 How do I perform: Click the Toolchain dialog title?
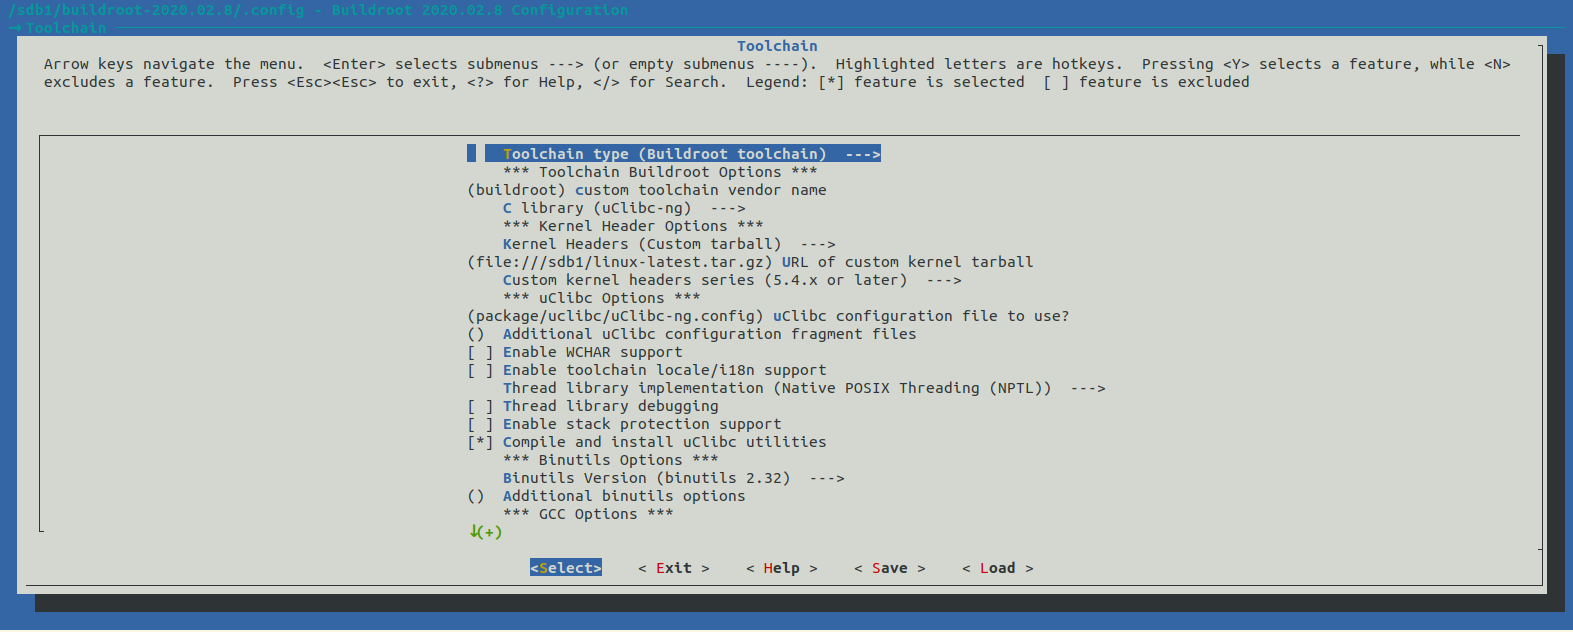[777, 46]
